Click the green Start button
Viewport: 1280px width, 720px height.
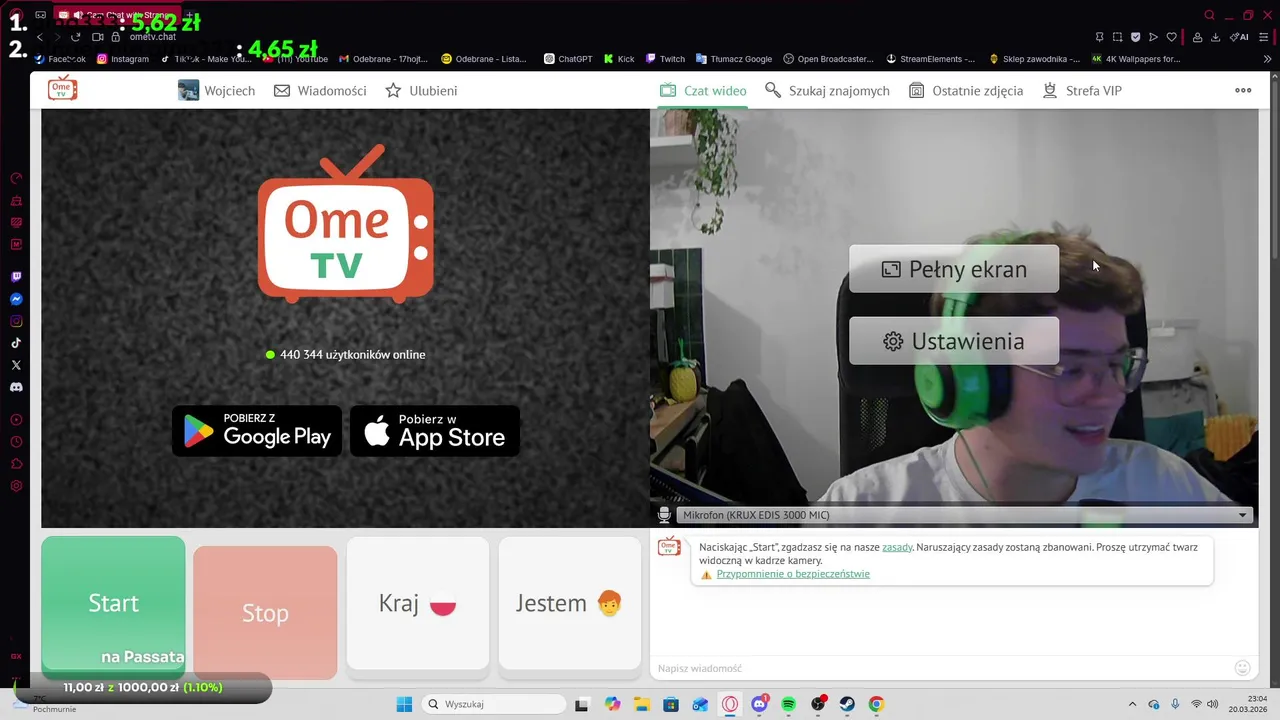point(113,603)
